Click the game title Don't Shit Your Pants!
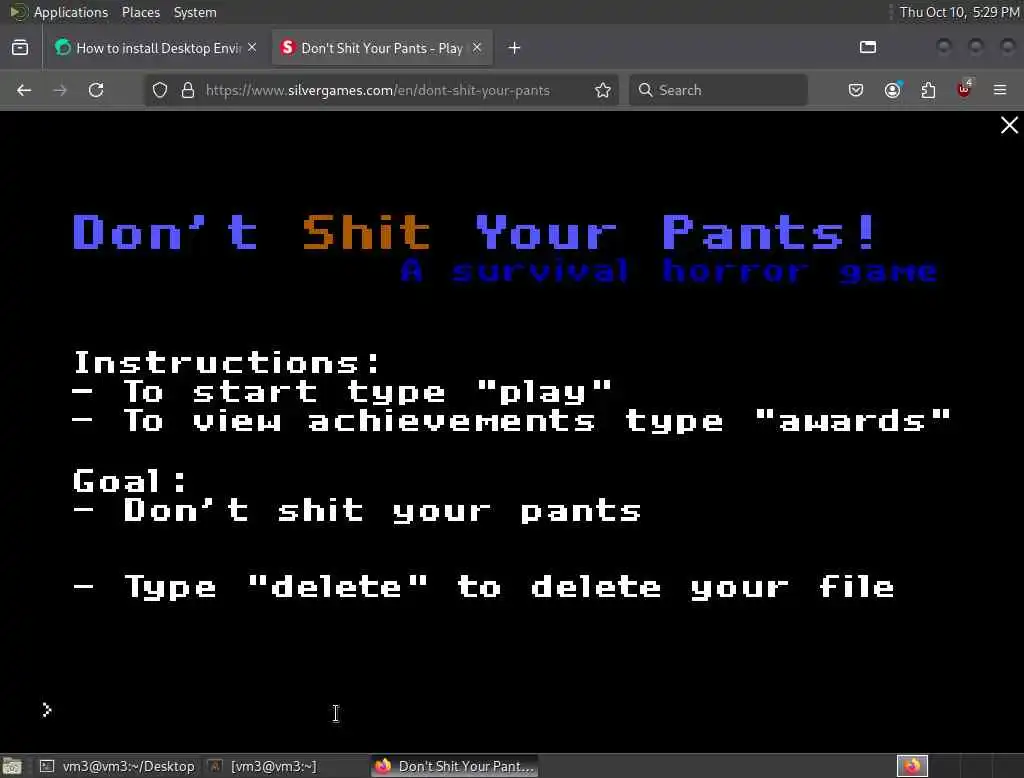Screen dimensions: 1024x778 click(x=474, y=232)
